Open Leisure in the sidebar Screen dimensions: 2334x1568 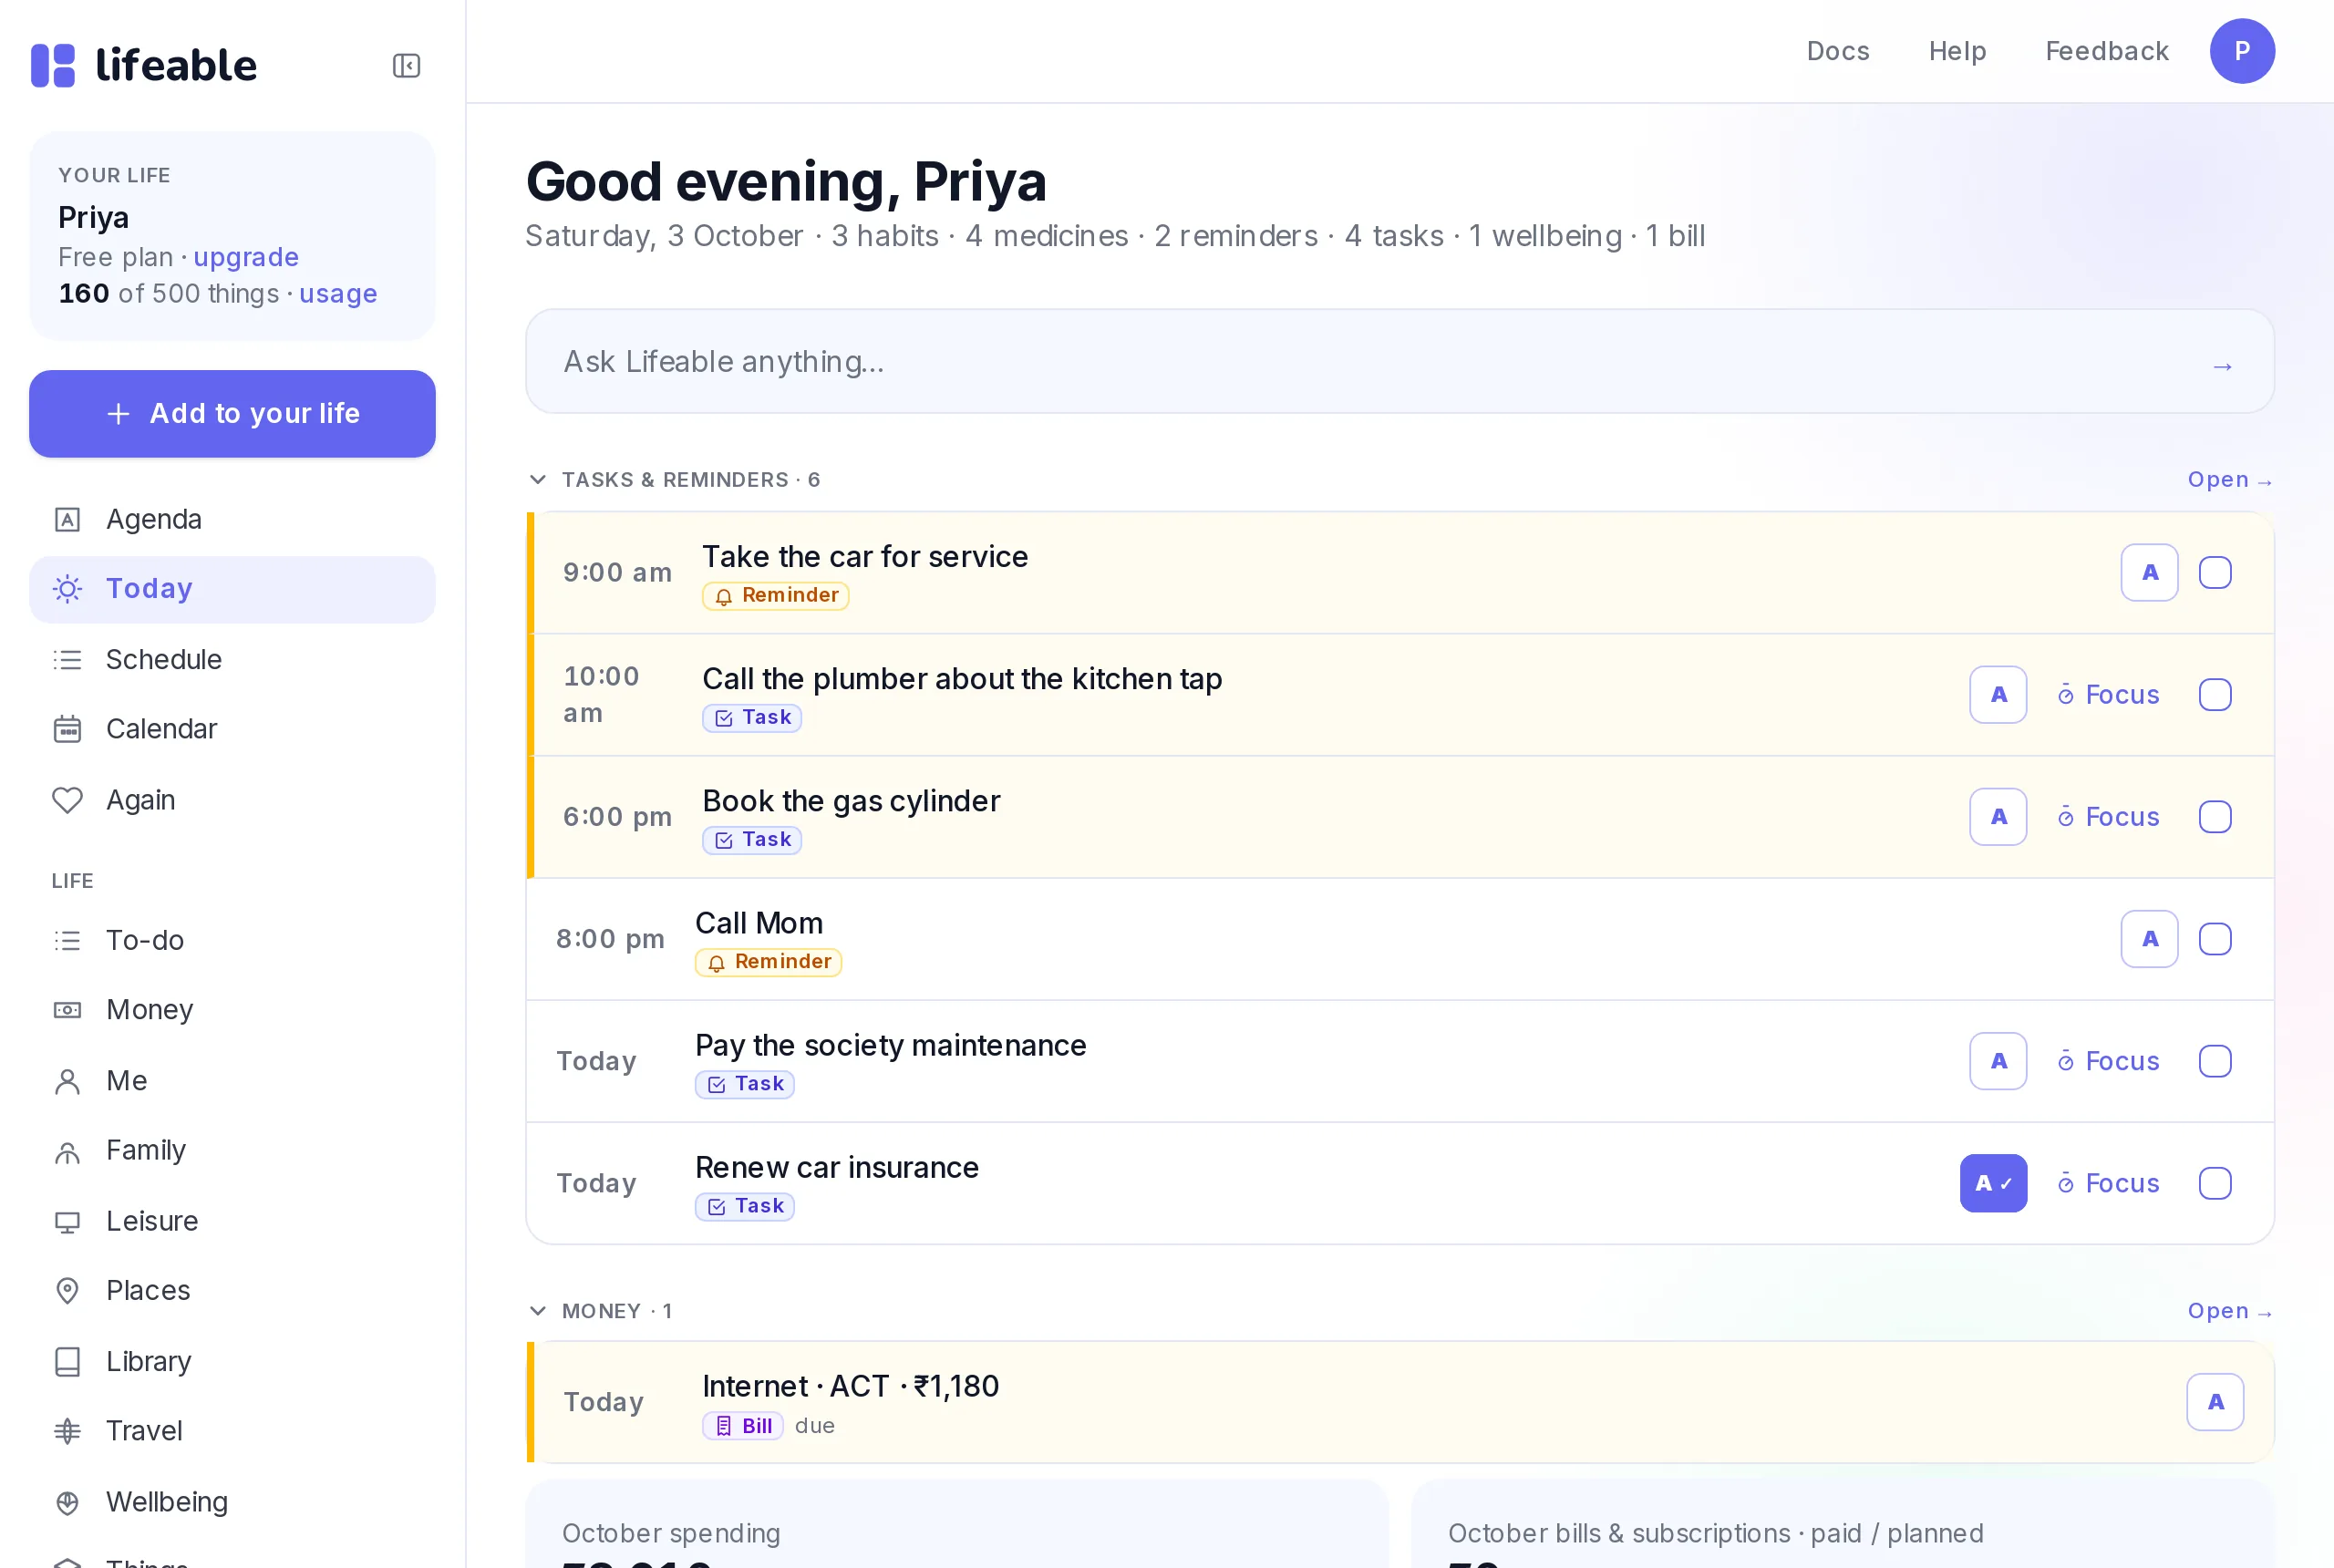click(232, 1221)
